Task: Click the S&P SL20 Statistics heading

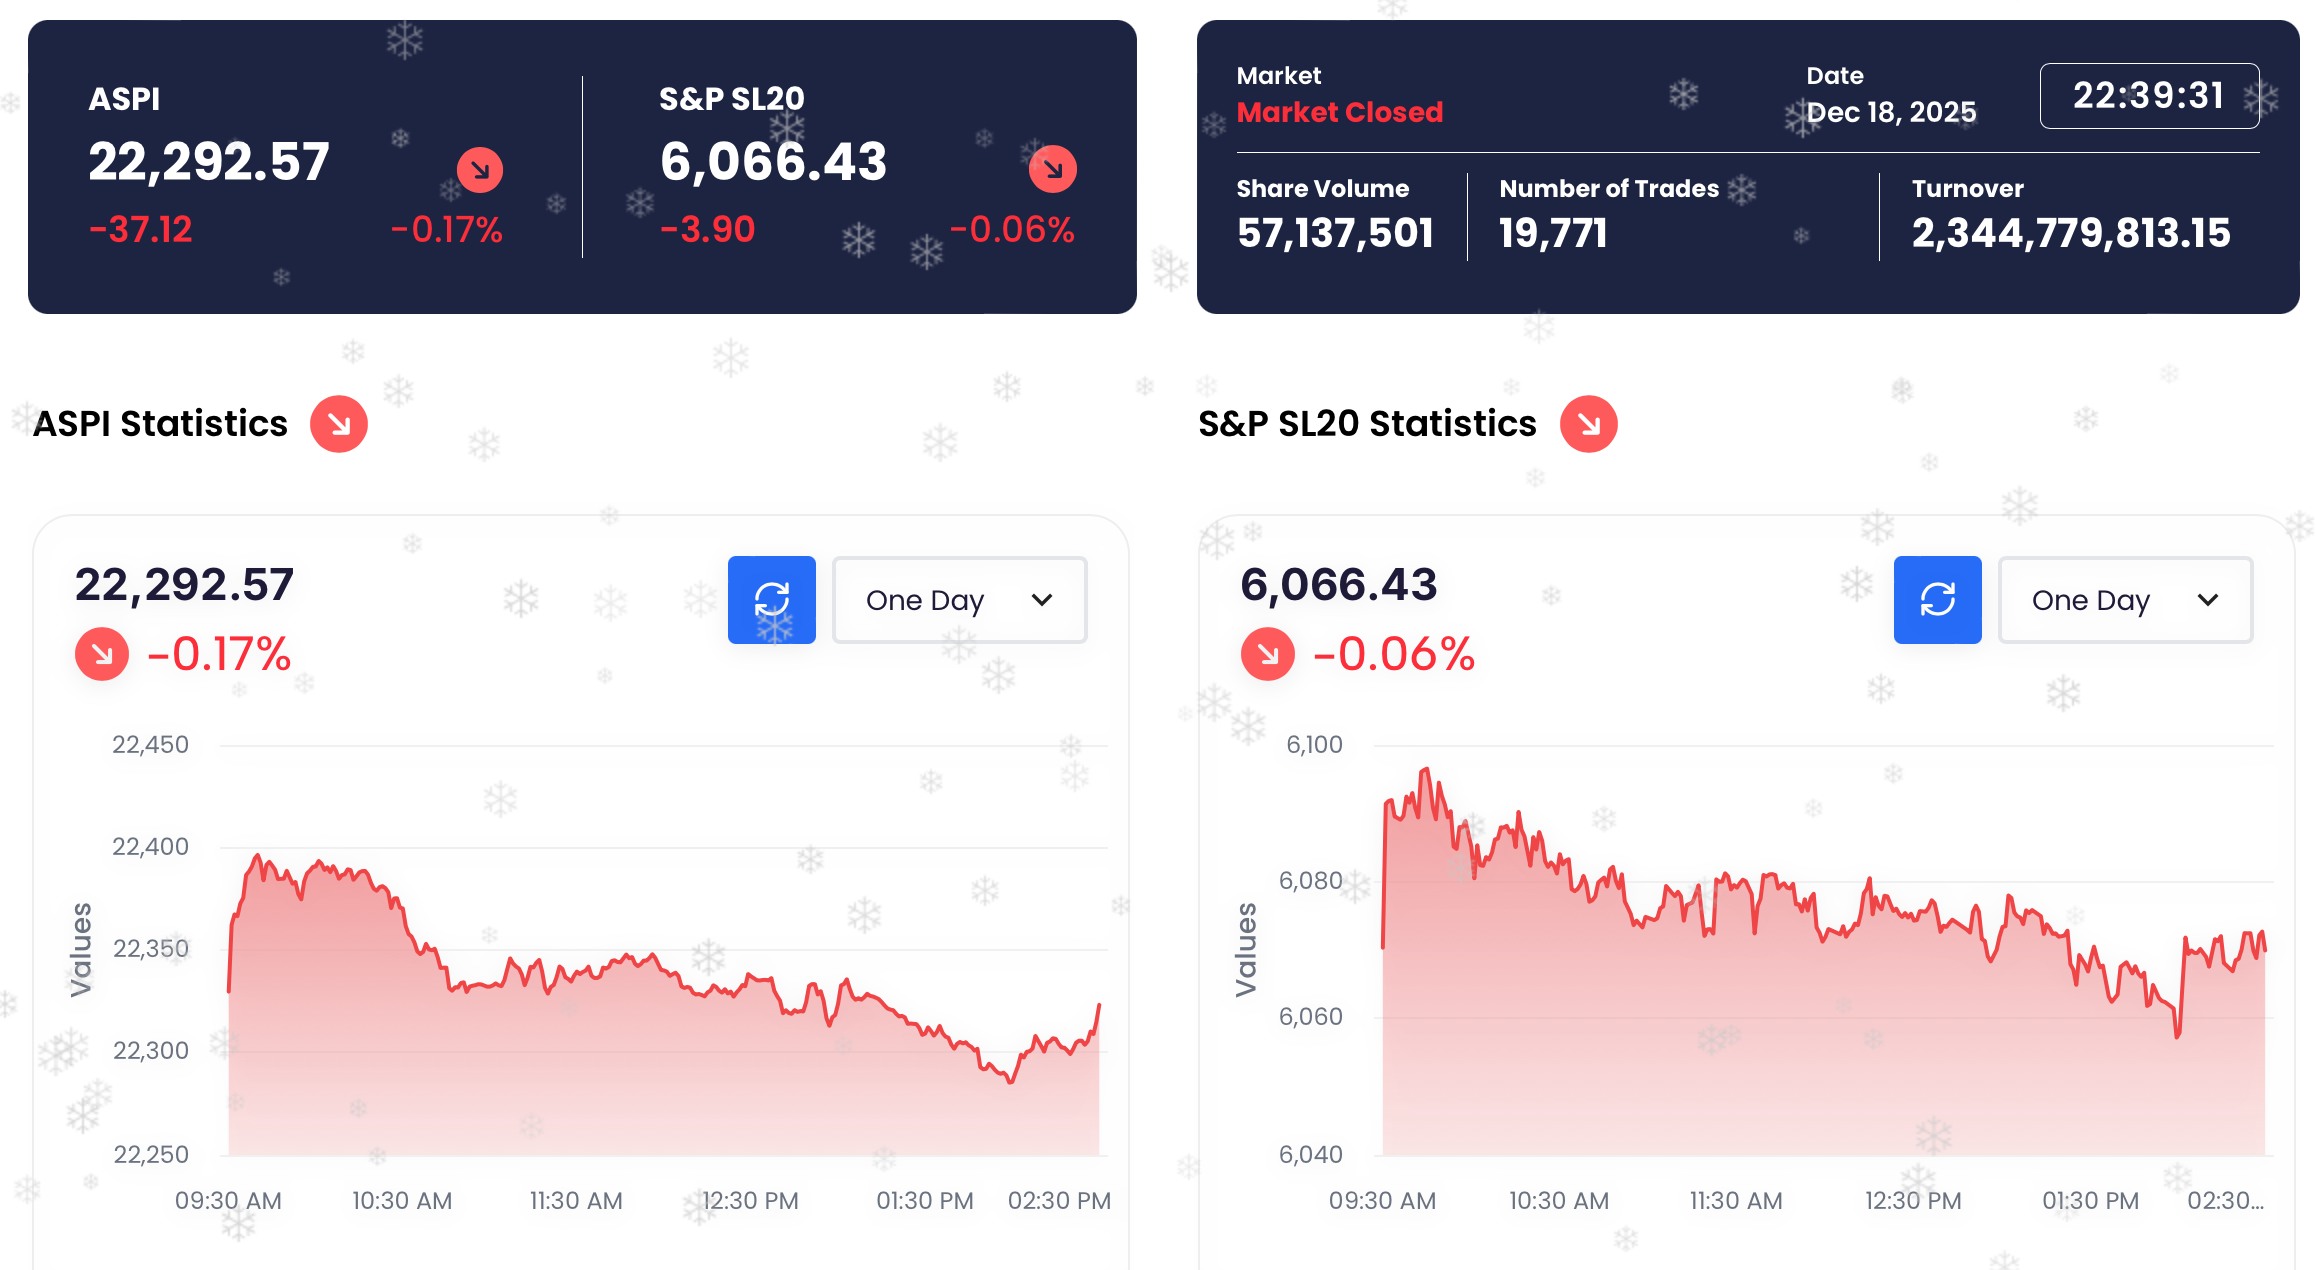Action: coord(1367,424)
